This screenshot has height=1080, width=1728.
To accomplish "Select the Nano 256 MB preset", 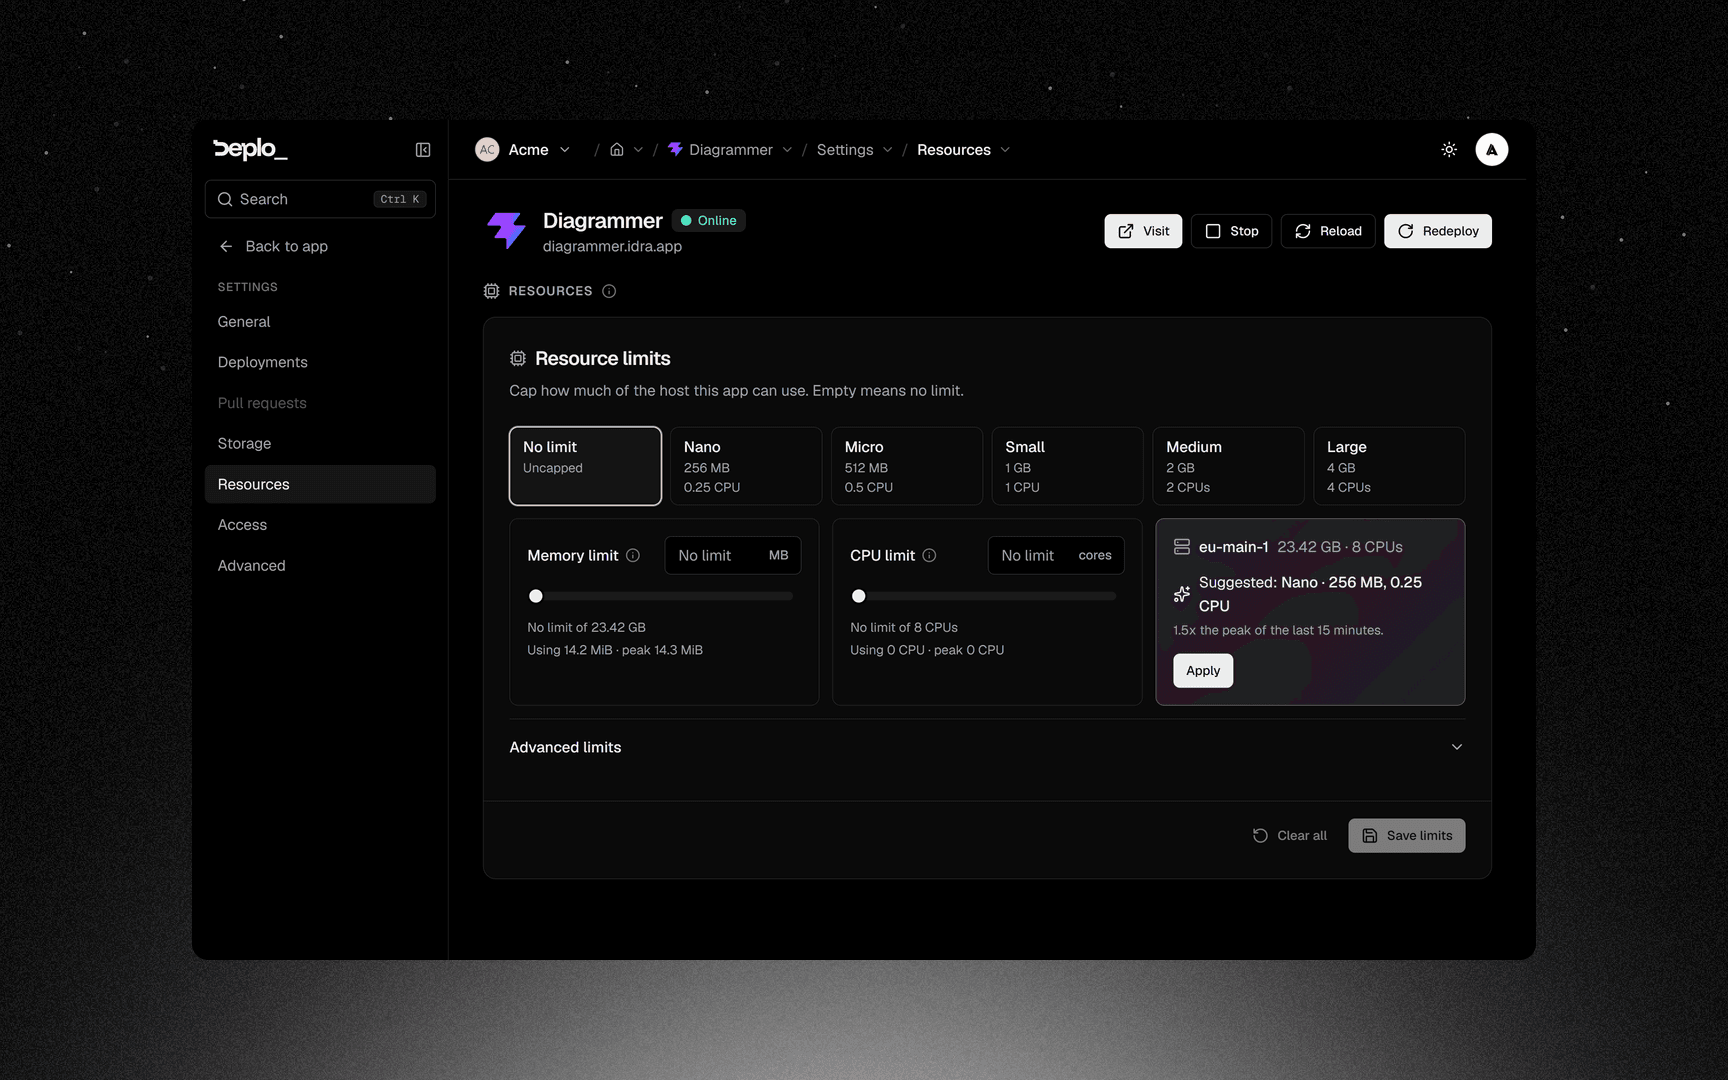I will (746, 466).
